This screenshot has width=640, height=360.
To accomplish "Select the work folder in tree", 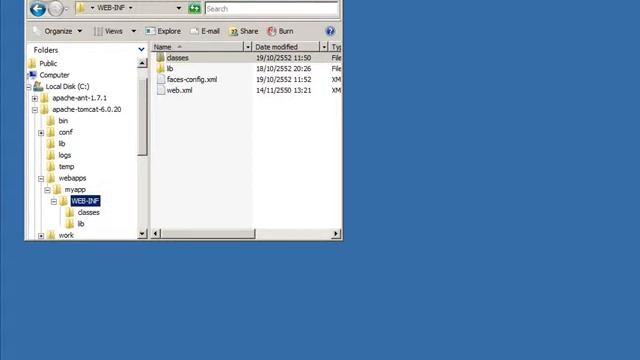I will point(66,235).
